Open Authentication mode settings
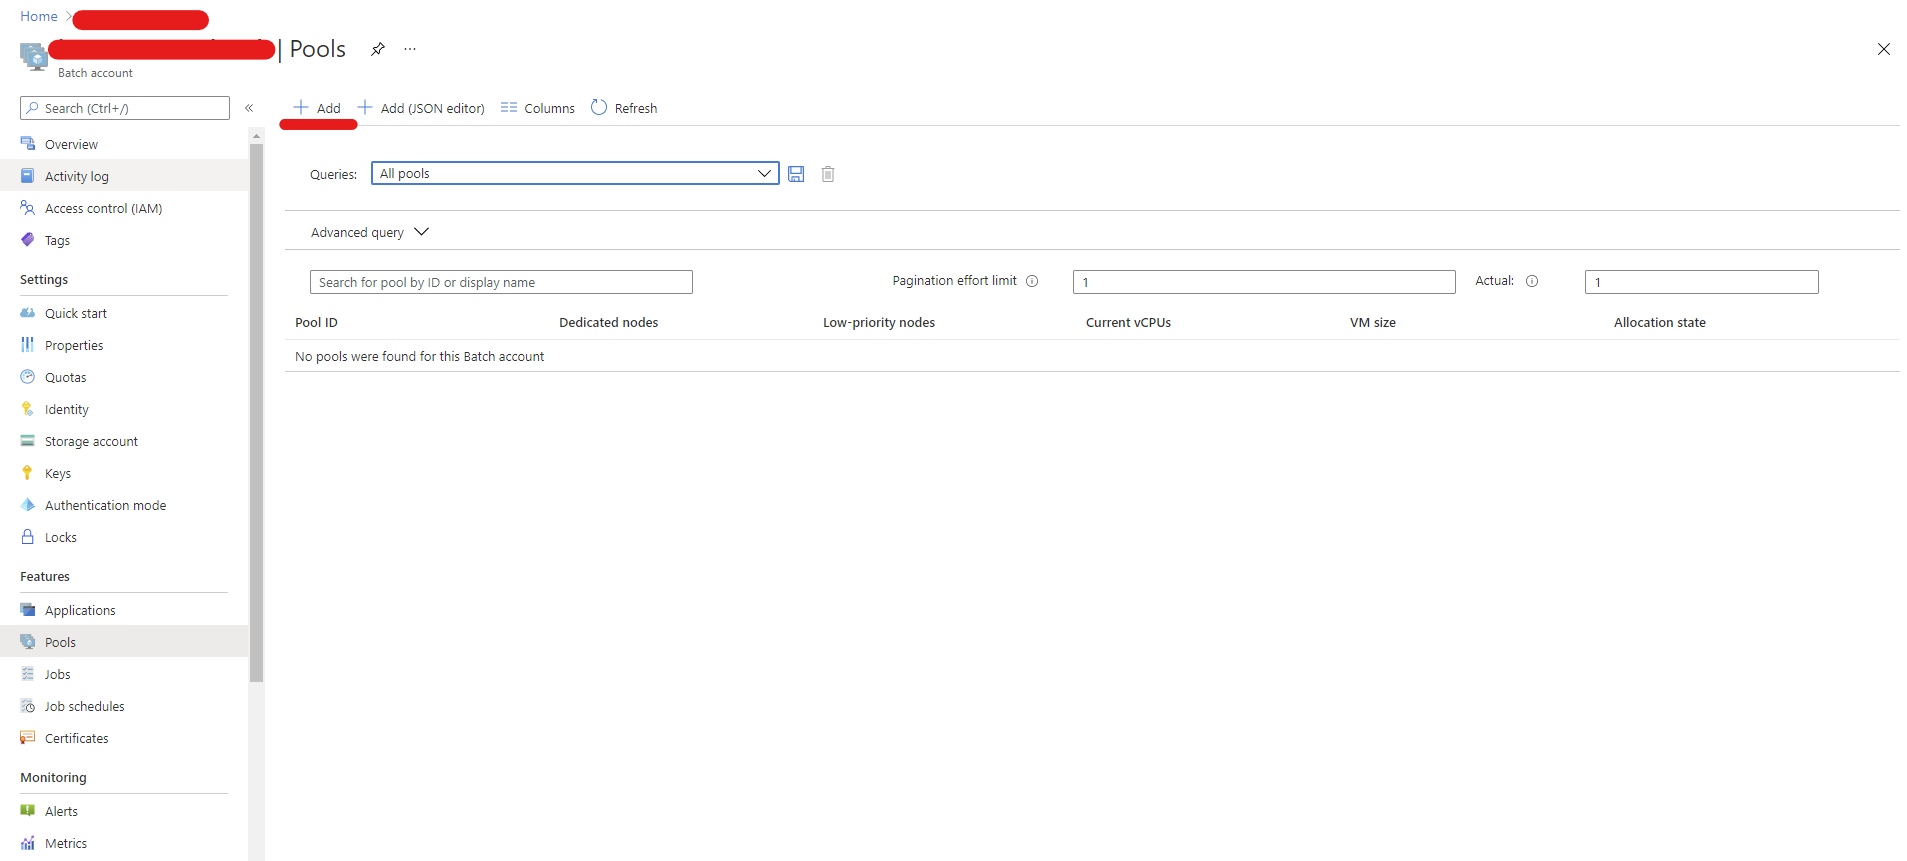 pos(124,505)
